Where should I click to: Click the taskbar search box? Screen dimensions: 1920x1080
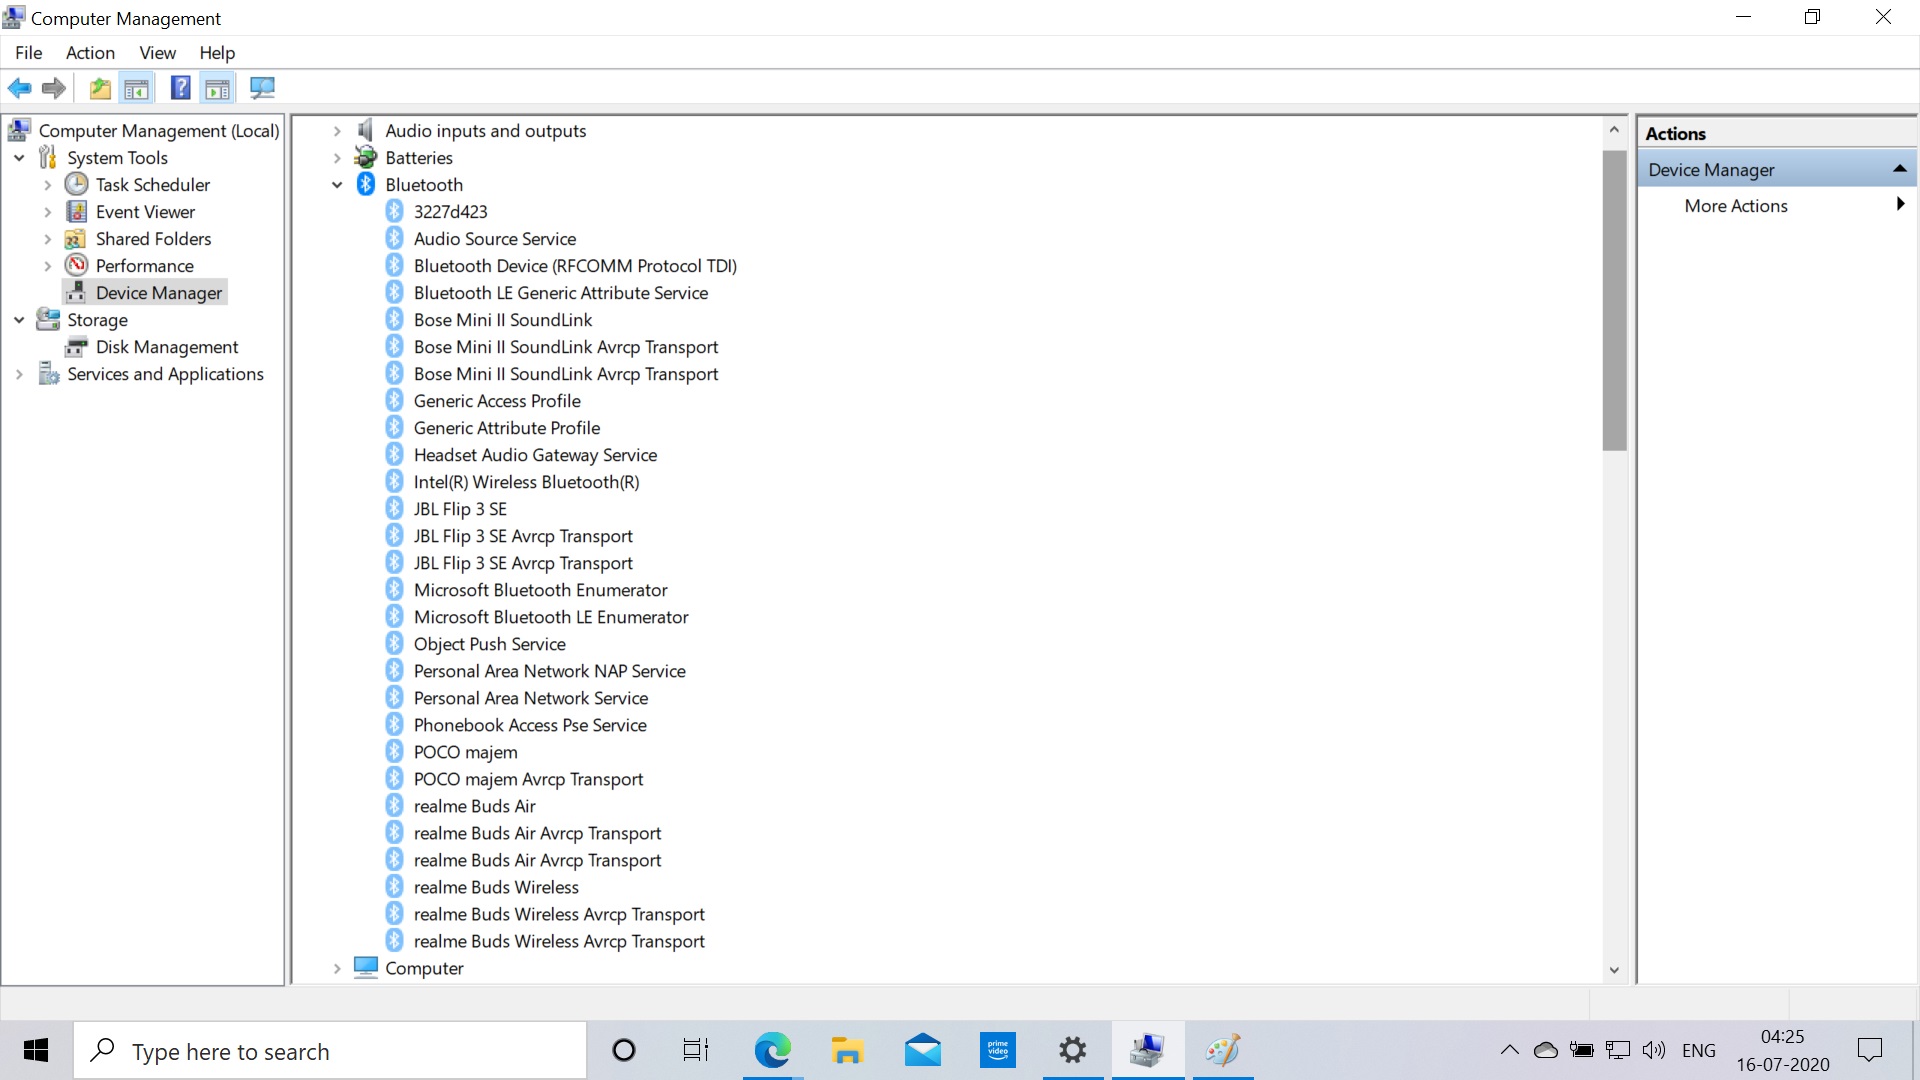click(x=330, y=1050)
